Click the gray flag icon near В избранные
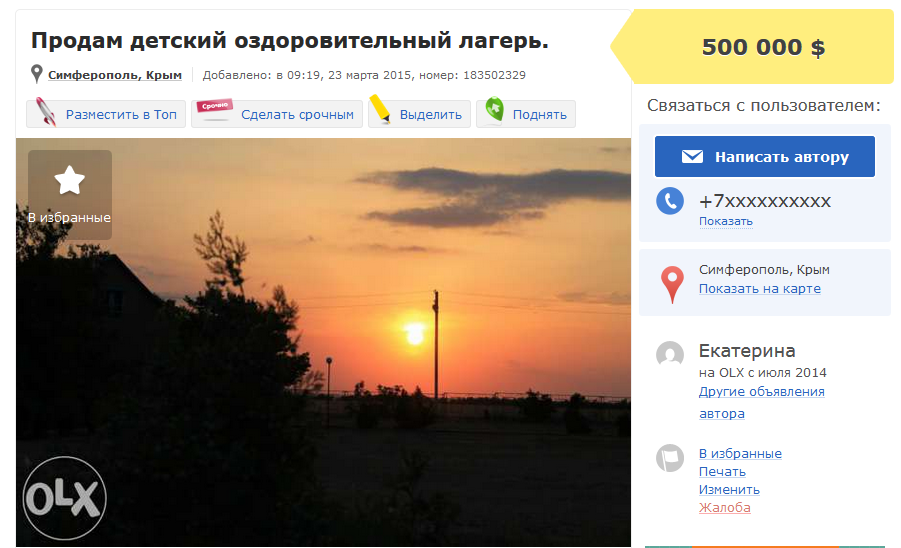Screen dimensions: 901x548 point(670,458)
